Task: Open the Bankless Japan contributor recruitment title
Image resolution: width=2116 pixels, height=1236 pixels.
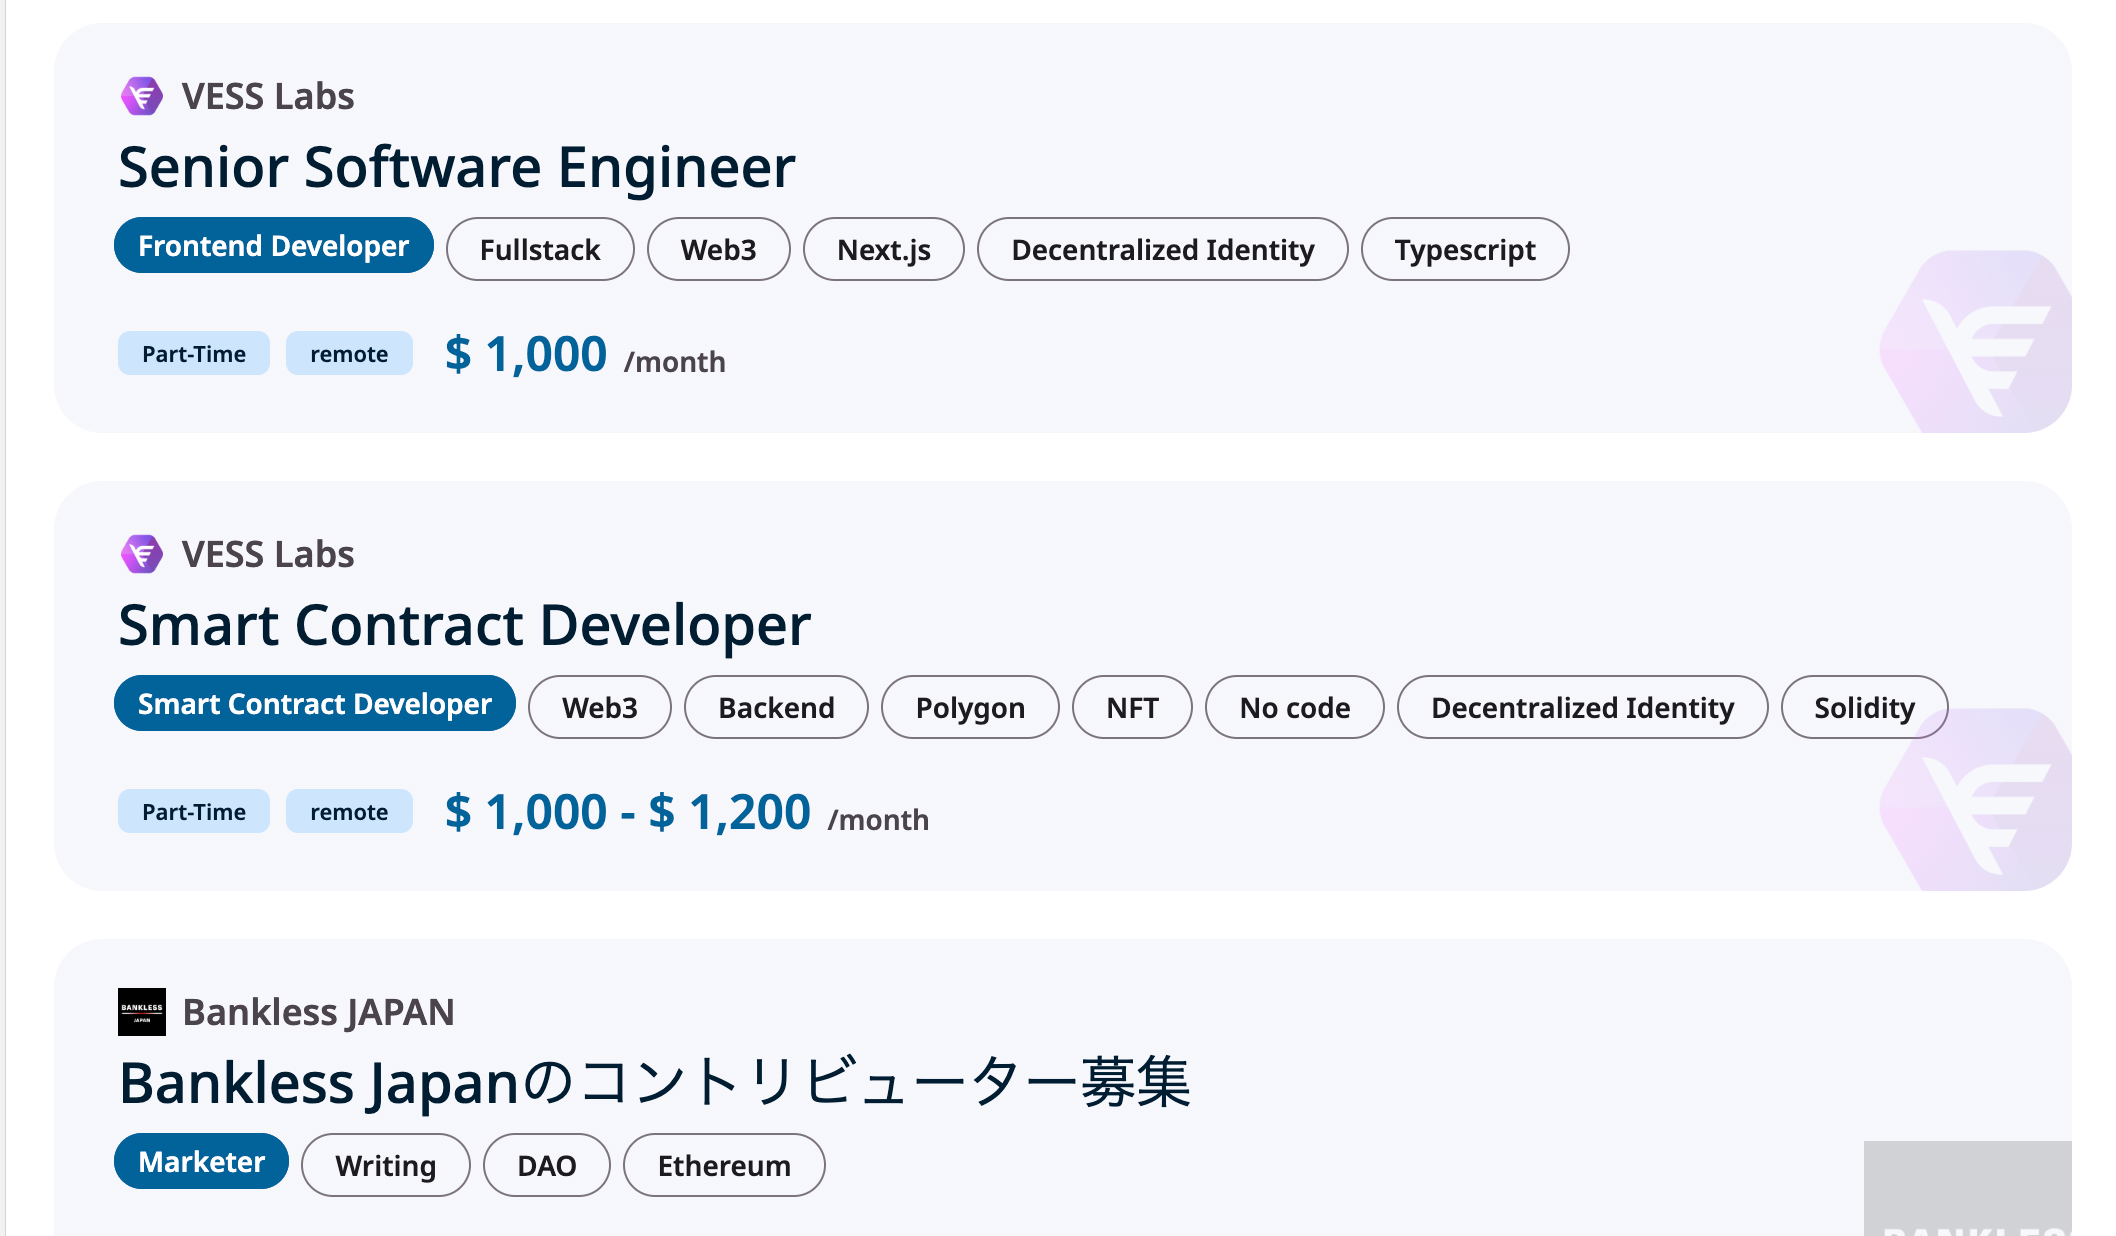Action: click(654, 1083)
